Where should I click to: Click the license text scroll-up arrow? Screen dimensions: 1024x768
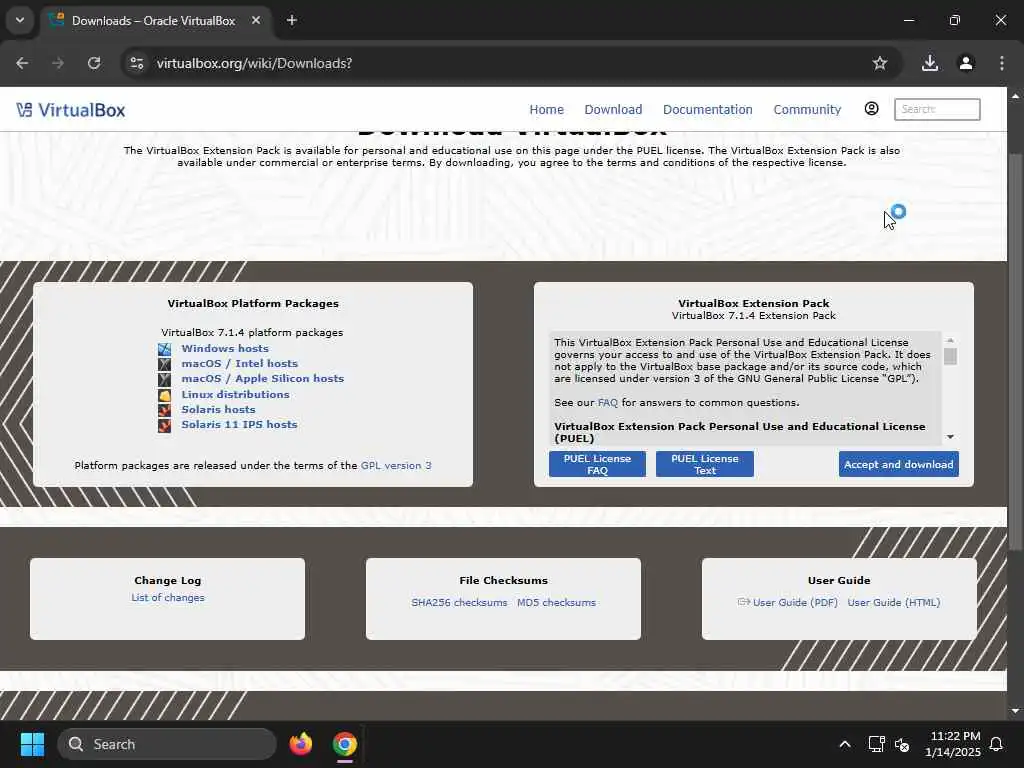click(950, 340)
